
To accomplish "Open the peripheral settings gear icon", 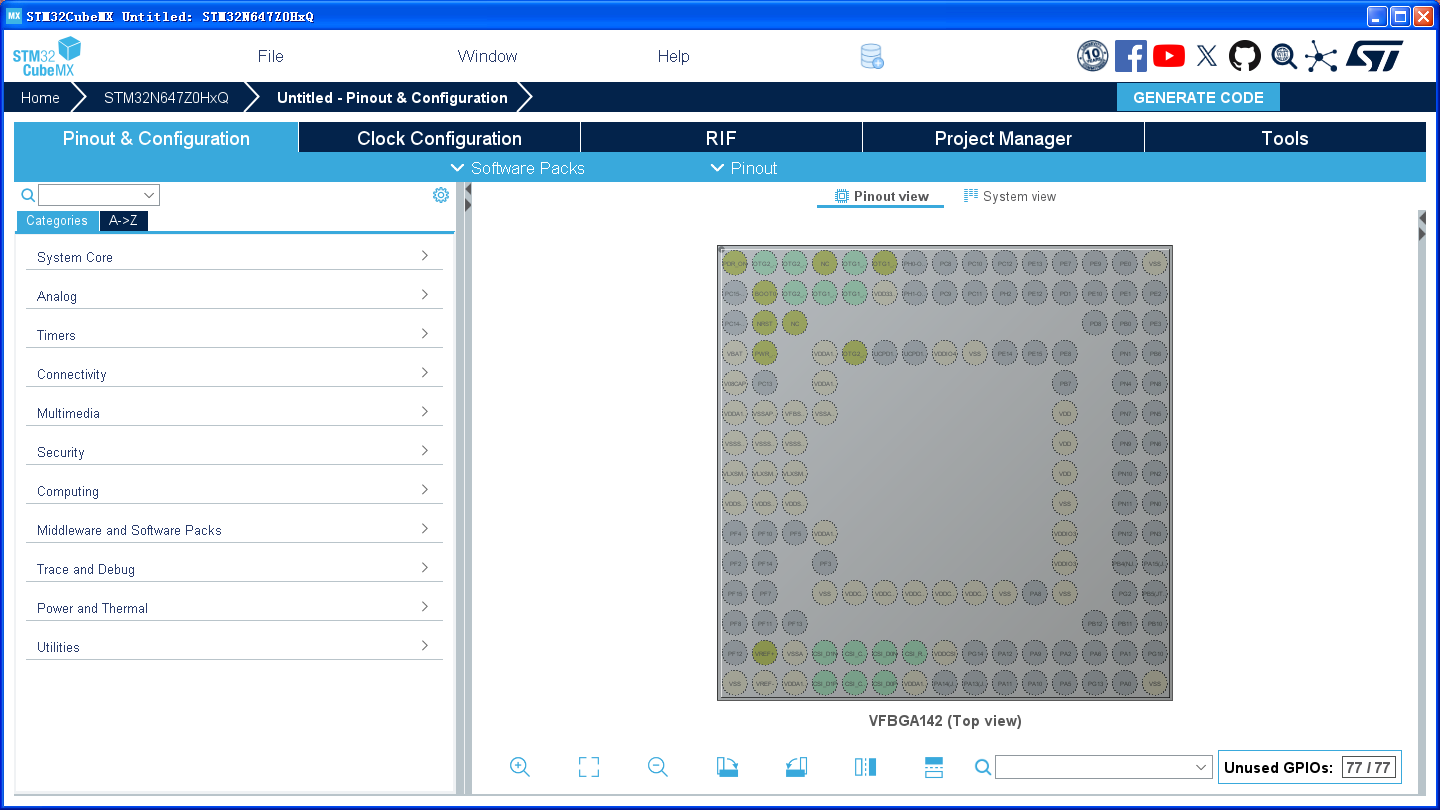I will tap(441, 195).
